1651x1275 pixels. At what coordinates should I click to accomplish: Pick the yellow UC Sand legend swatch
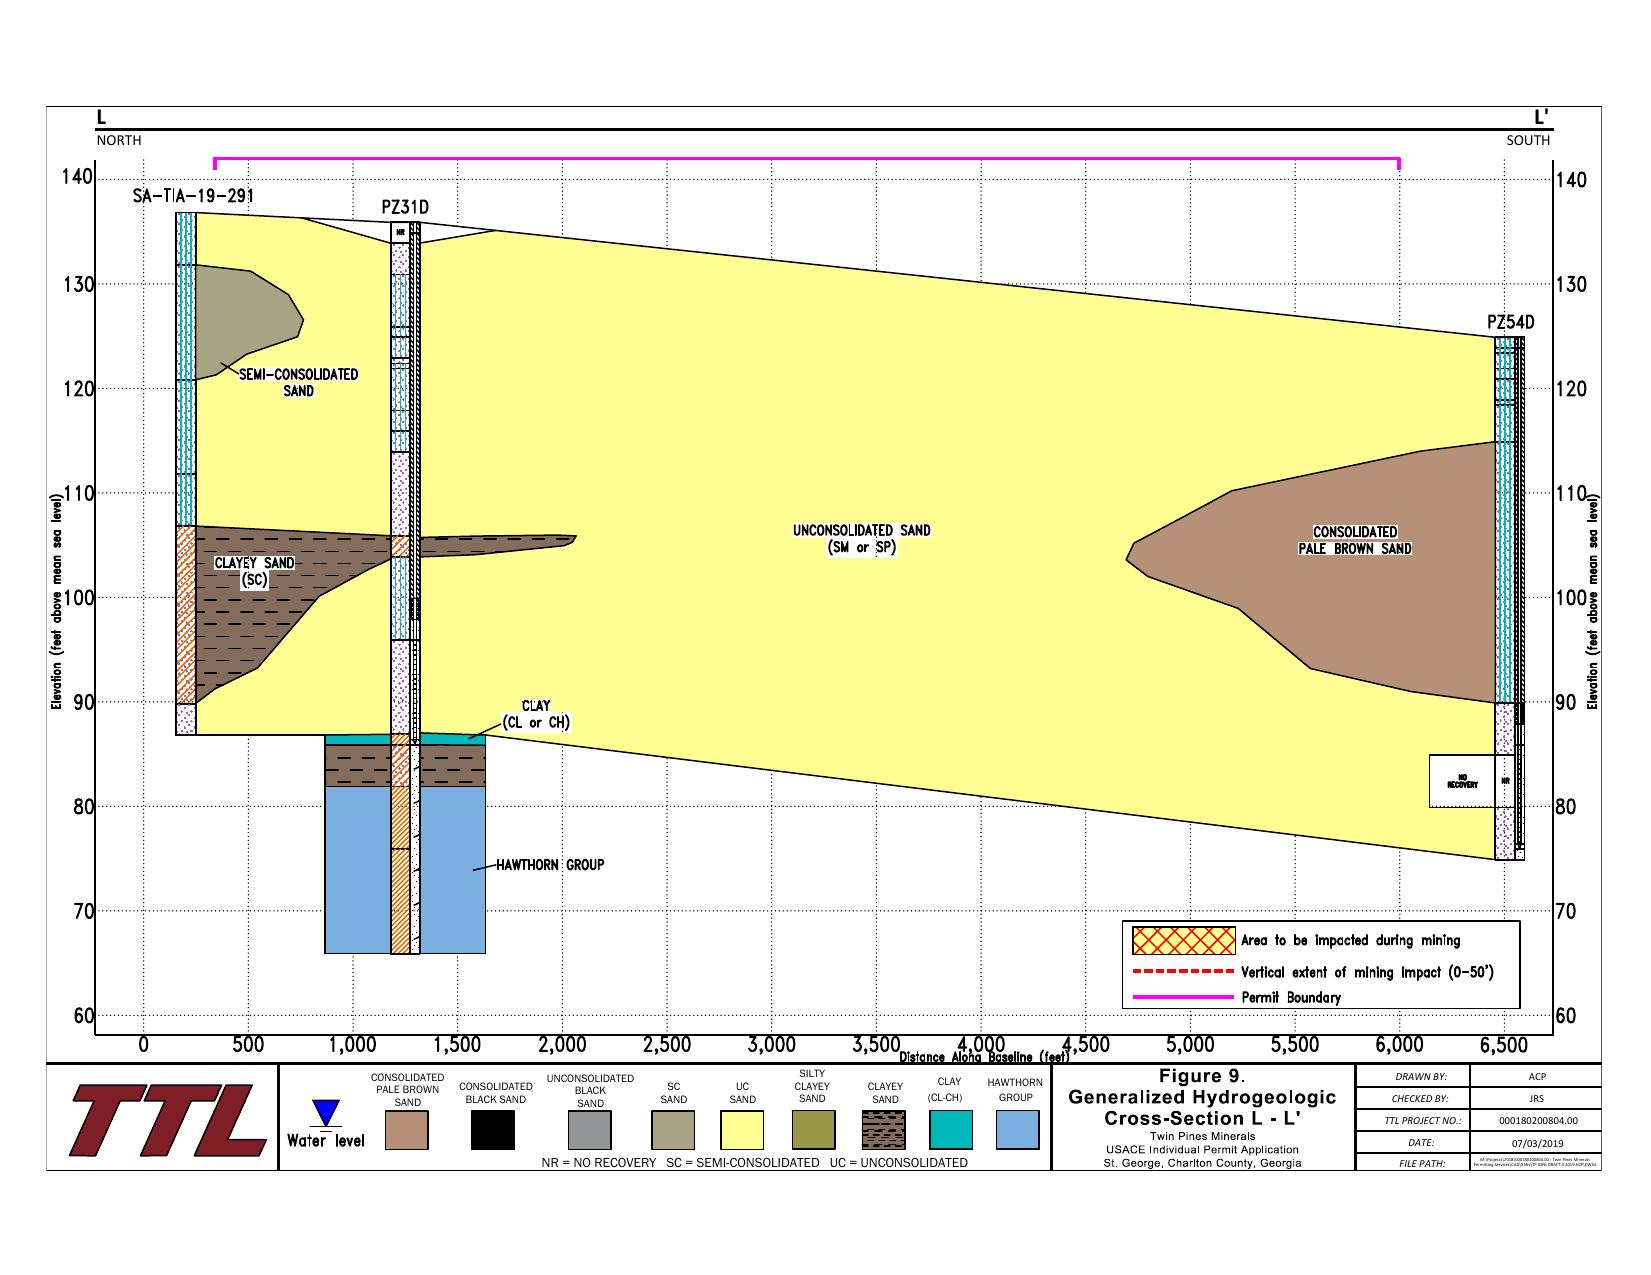742,1130
